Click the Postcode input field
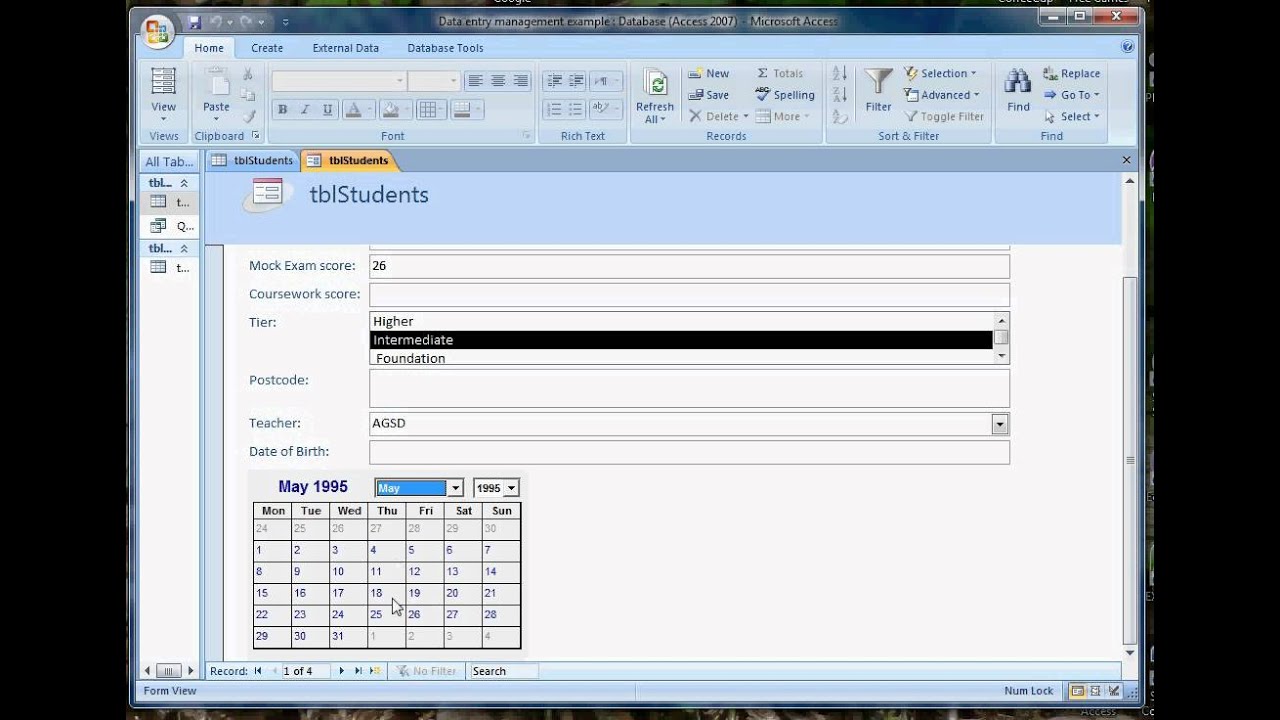The image size is (1280, 720). click(689, 388)
